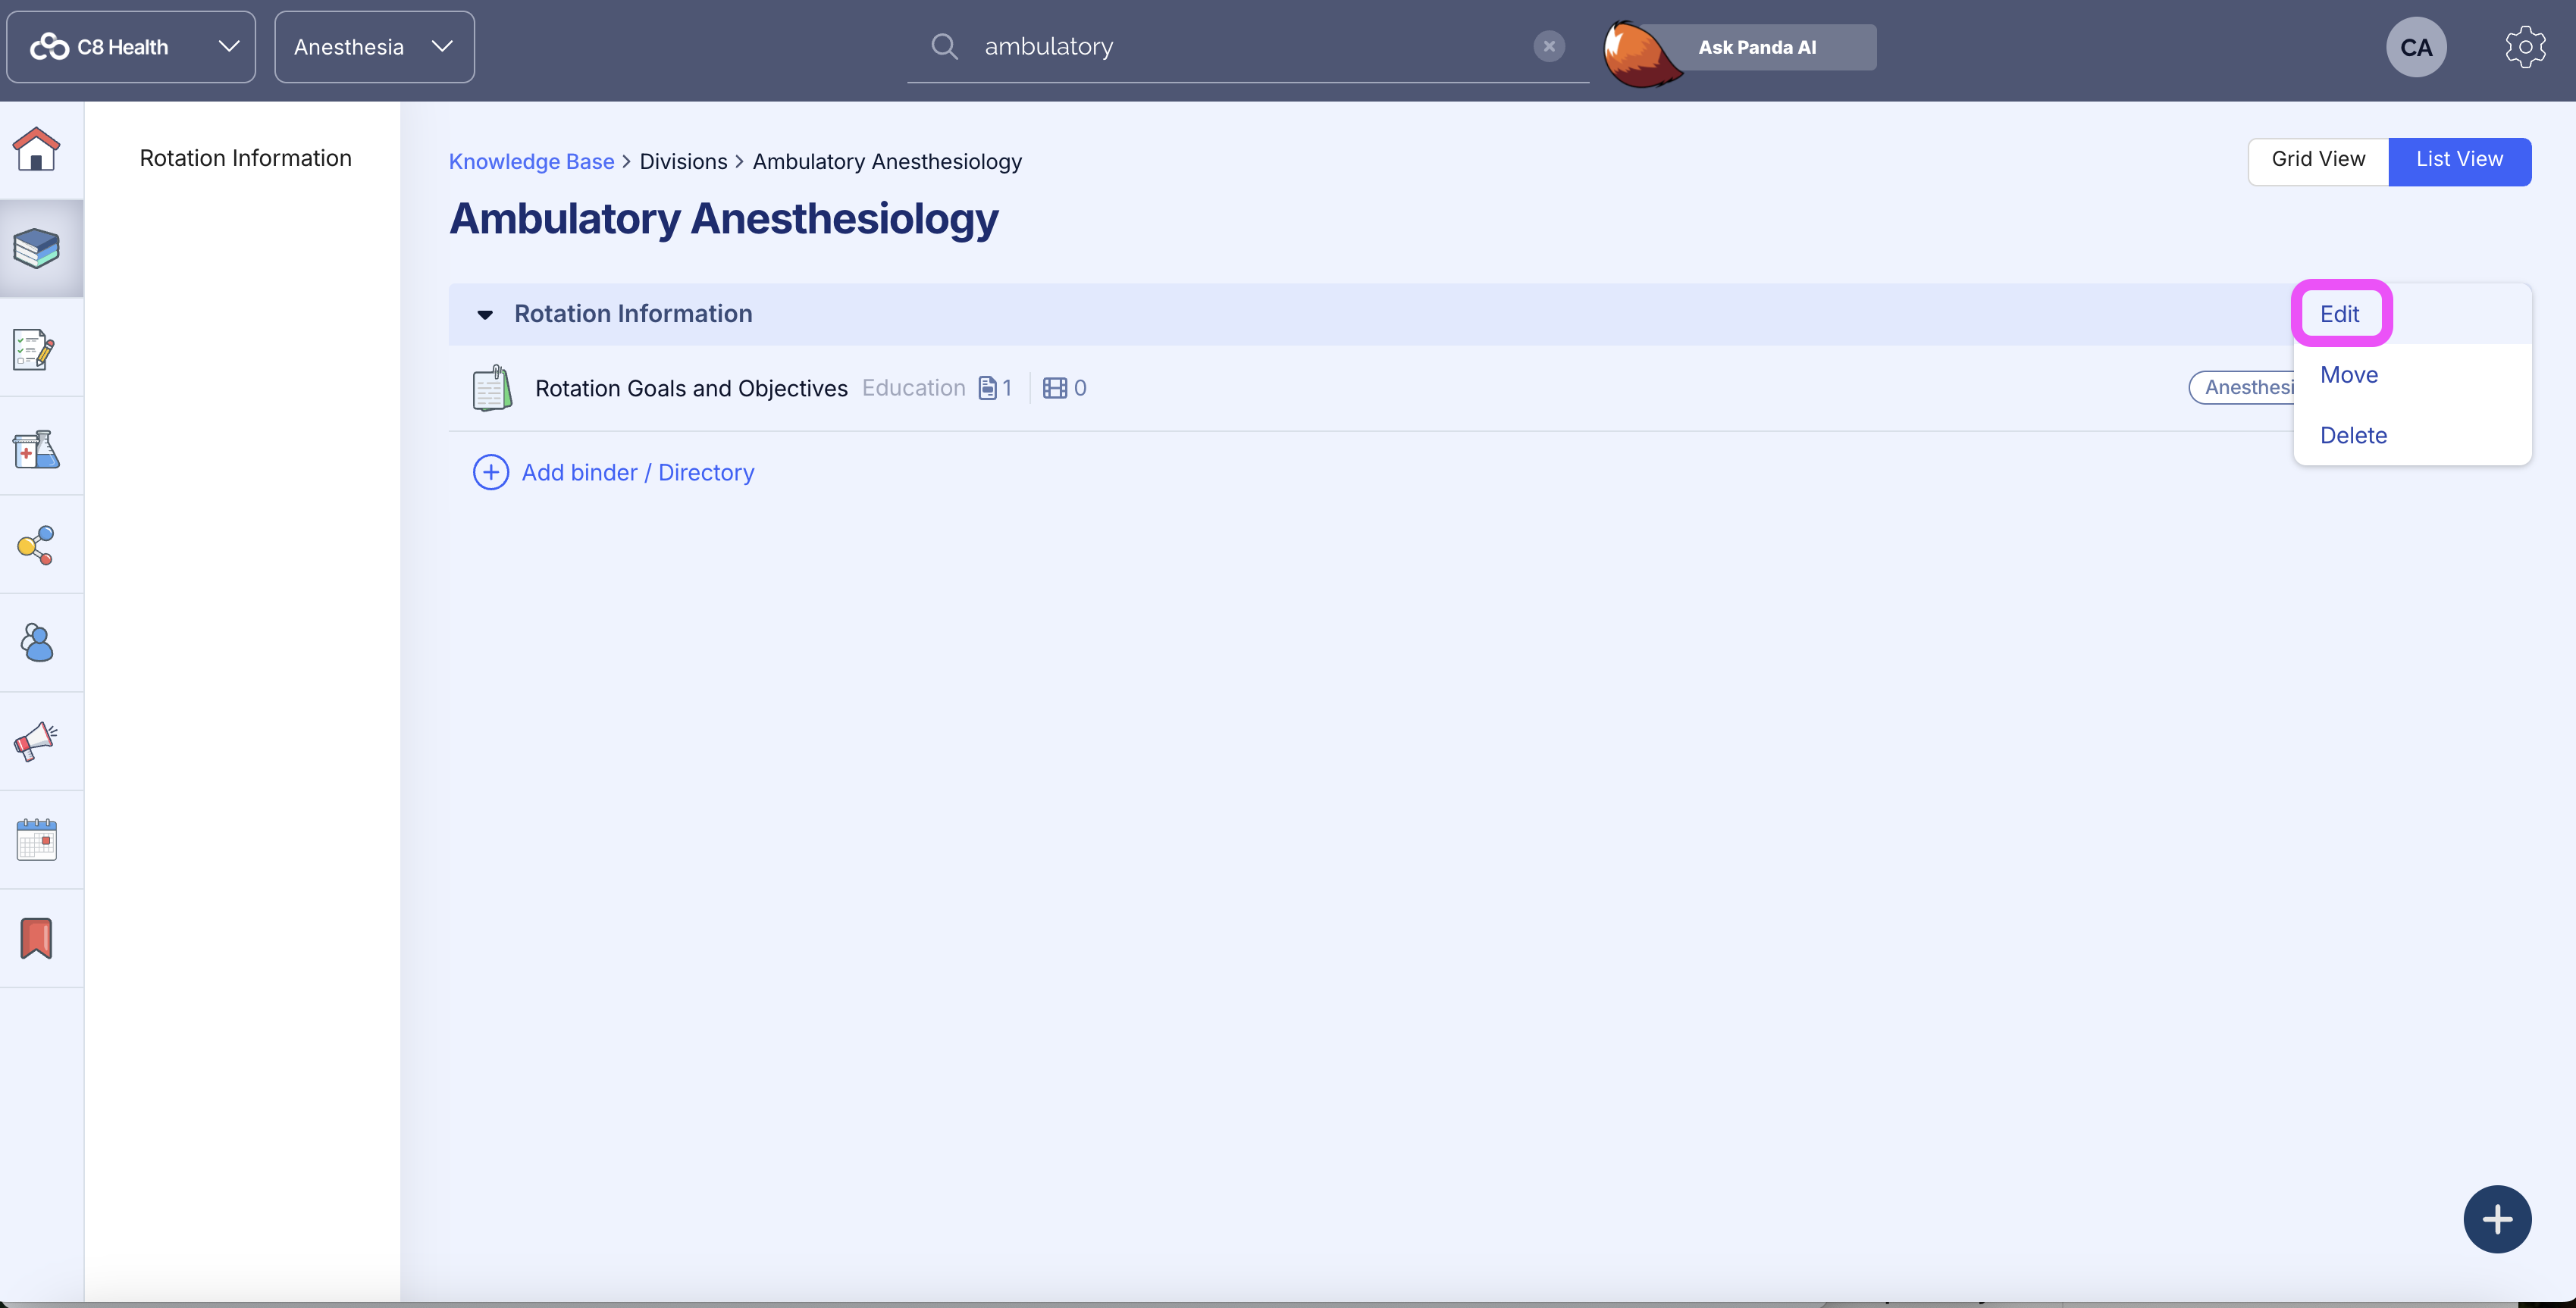This screenshot has height=1308, width=2576.
Task: Open the megaphone announcements sidebar icon
Action: click(36, 741)
